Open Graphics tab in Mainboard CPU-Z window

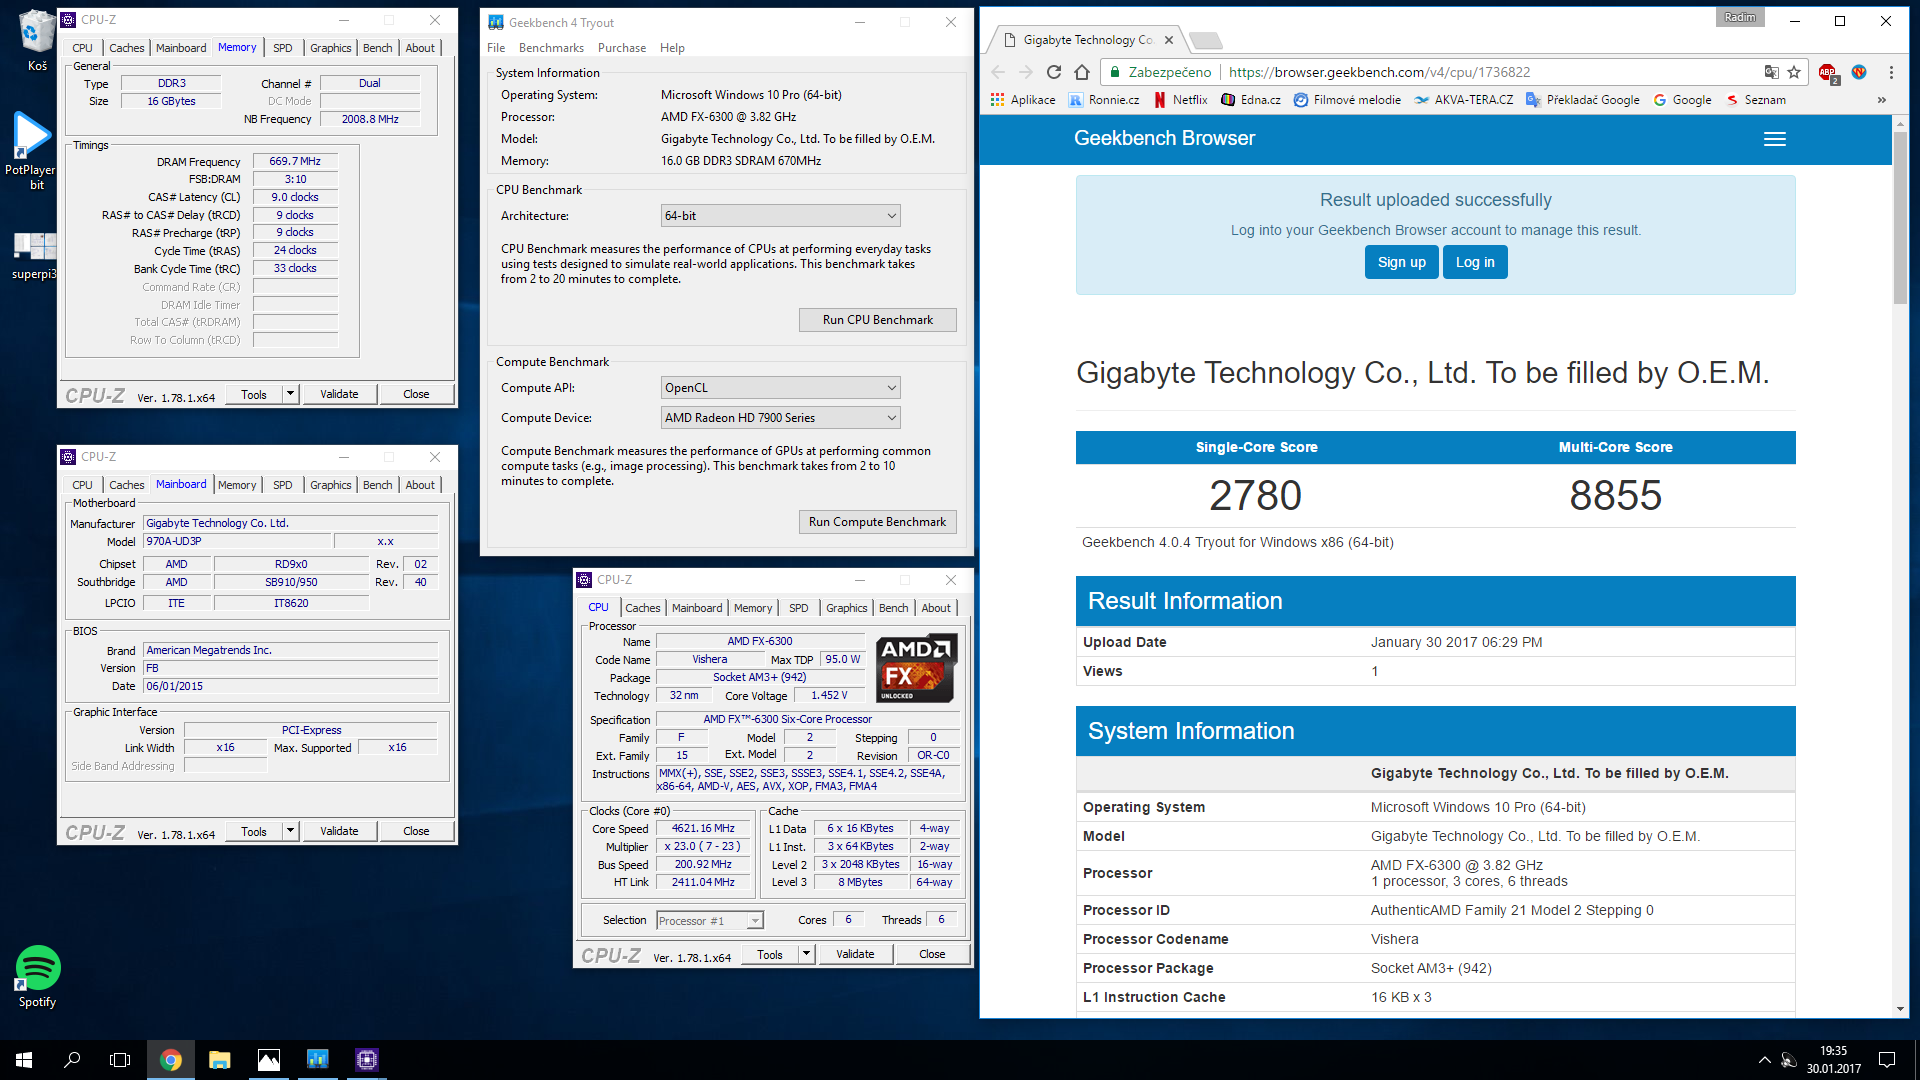coord(330,485)
